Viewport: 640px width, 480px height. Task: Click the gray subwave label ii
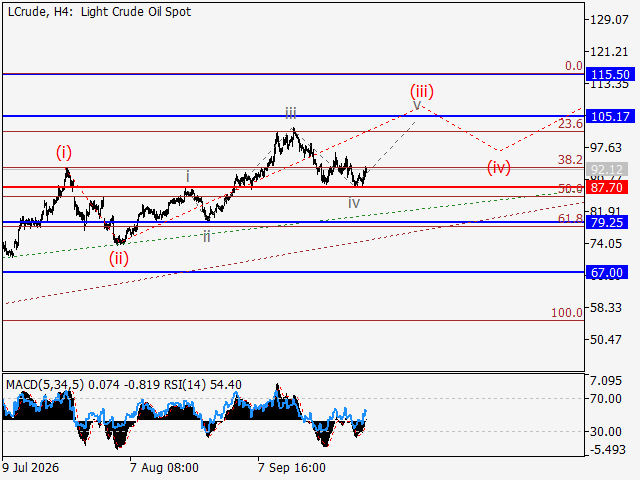(207, 236)
